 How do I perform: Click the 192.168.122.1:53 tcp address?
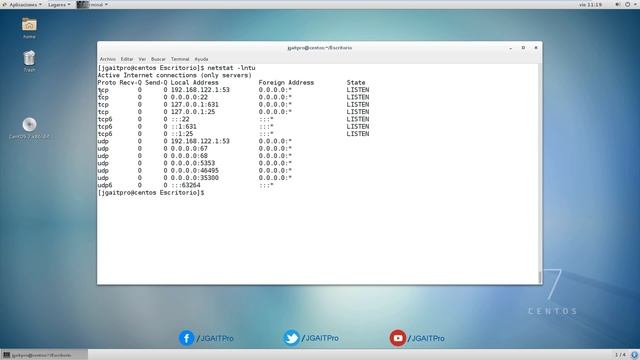(200, 90)
